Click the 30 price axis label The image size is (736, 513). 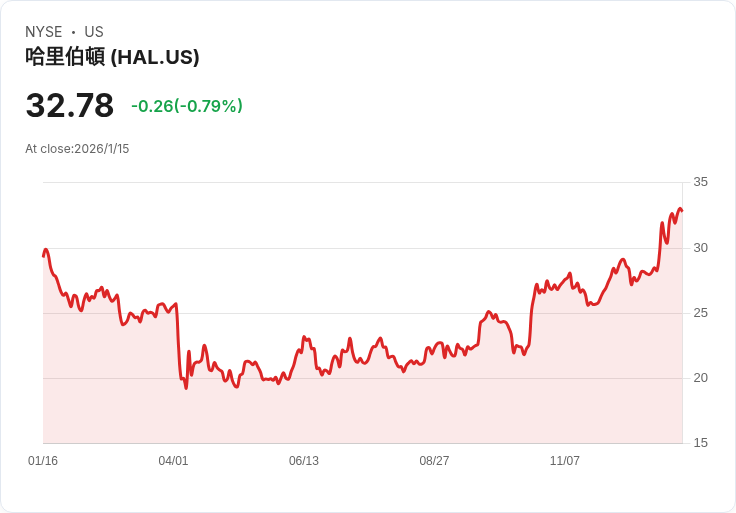[x=700, y=248]
